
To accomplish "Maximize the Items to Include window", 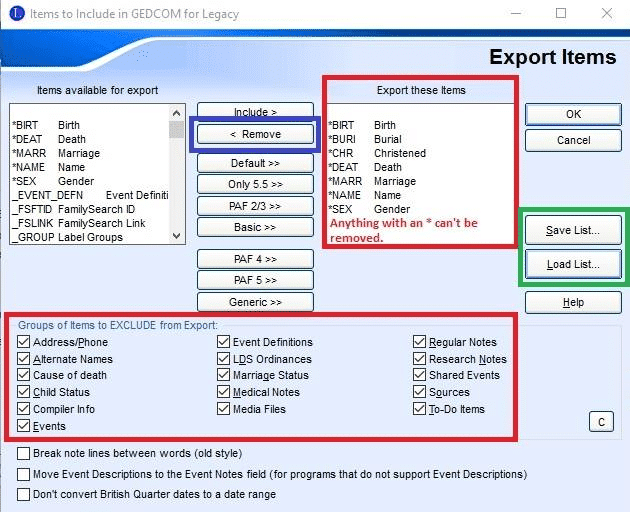I will [x=561, y=13].
